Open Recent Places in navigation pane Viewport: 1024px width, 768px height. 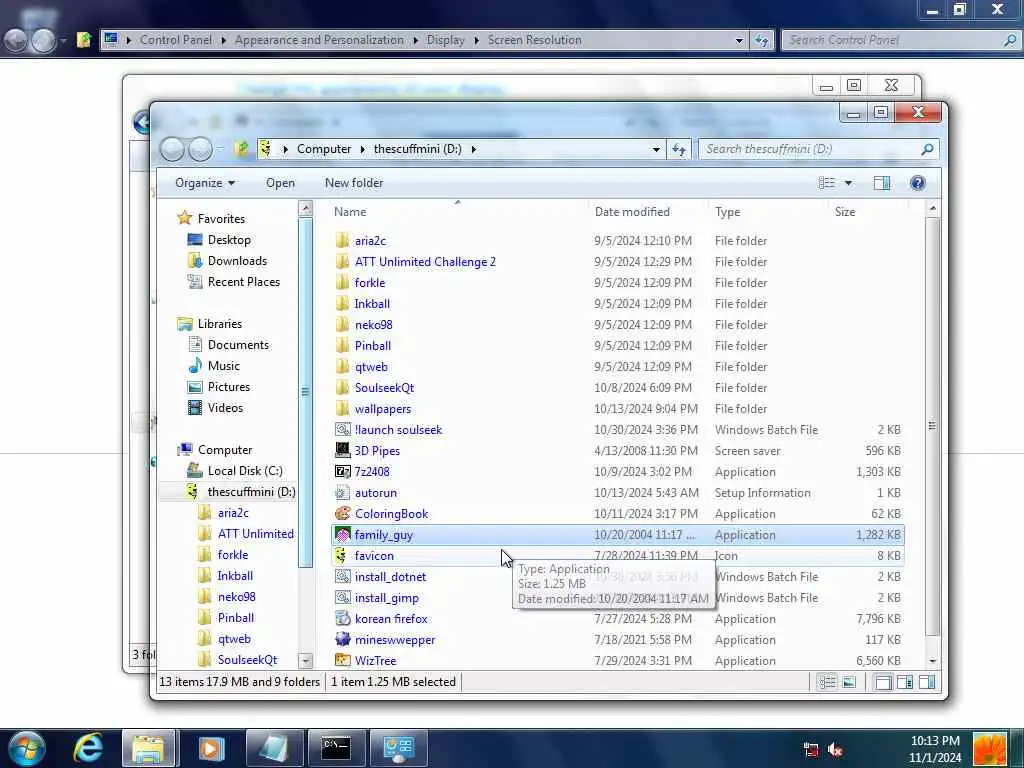pyautogui.click(x=244, y=281)
